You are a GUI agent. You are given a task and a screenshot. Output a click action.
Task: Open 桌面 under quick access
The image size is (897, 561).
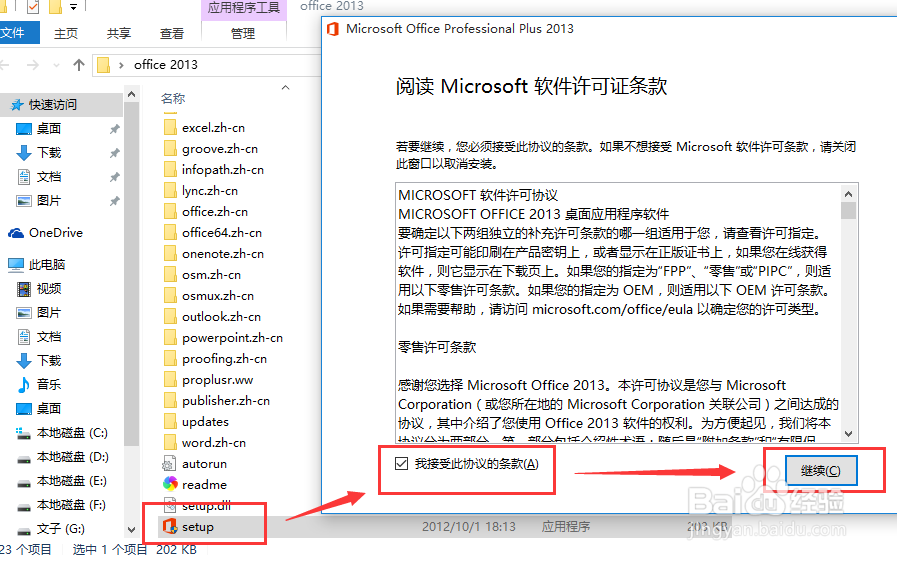[x=49, y=129]
